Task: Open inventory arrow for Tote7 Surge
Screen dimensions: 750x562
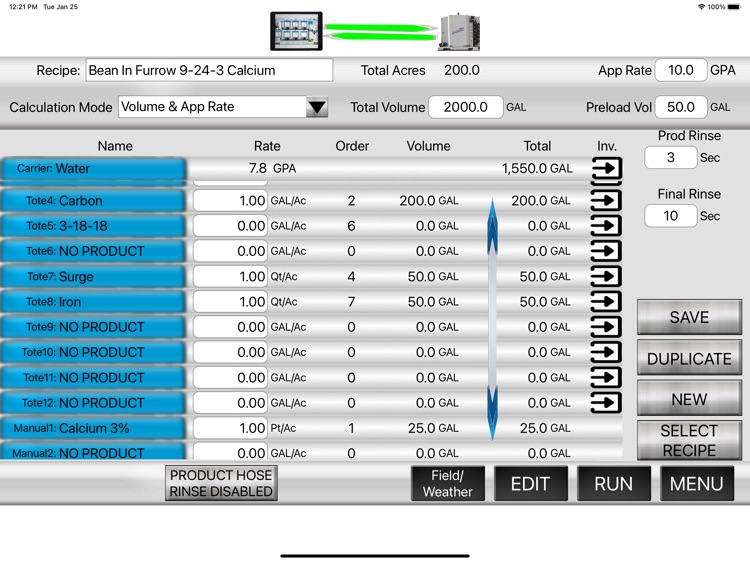Action: (607, 276)
